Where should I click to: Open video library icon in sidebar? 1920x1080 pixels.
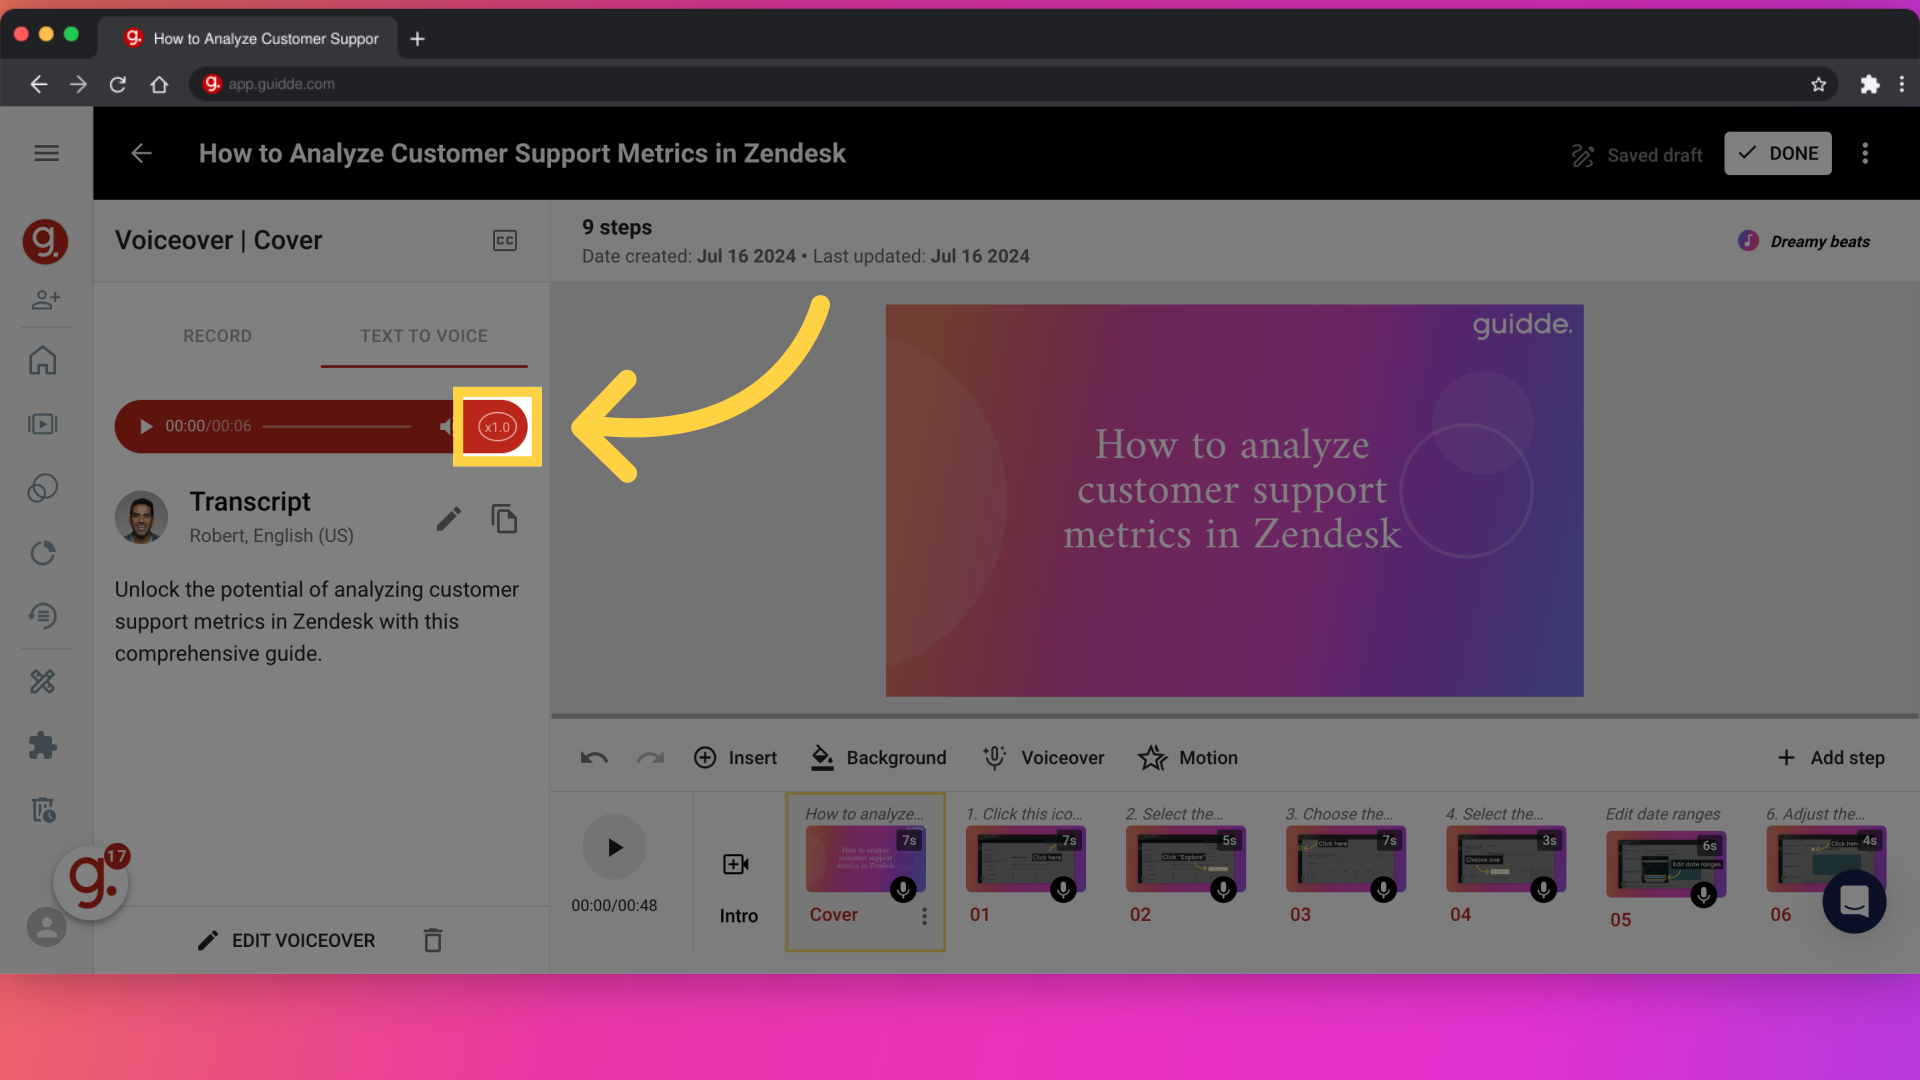pyautogui.click(x=43, y=424)
